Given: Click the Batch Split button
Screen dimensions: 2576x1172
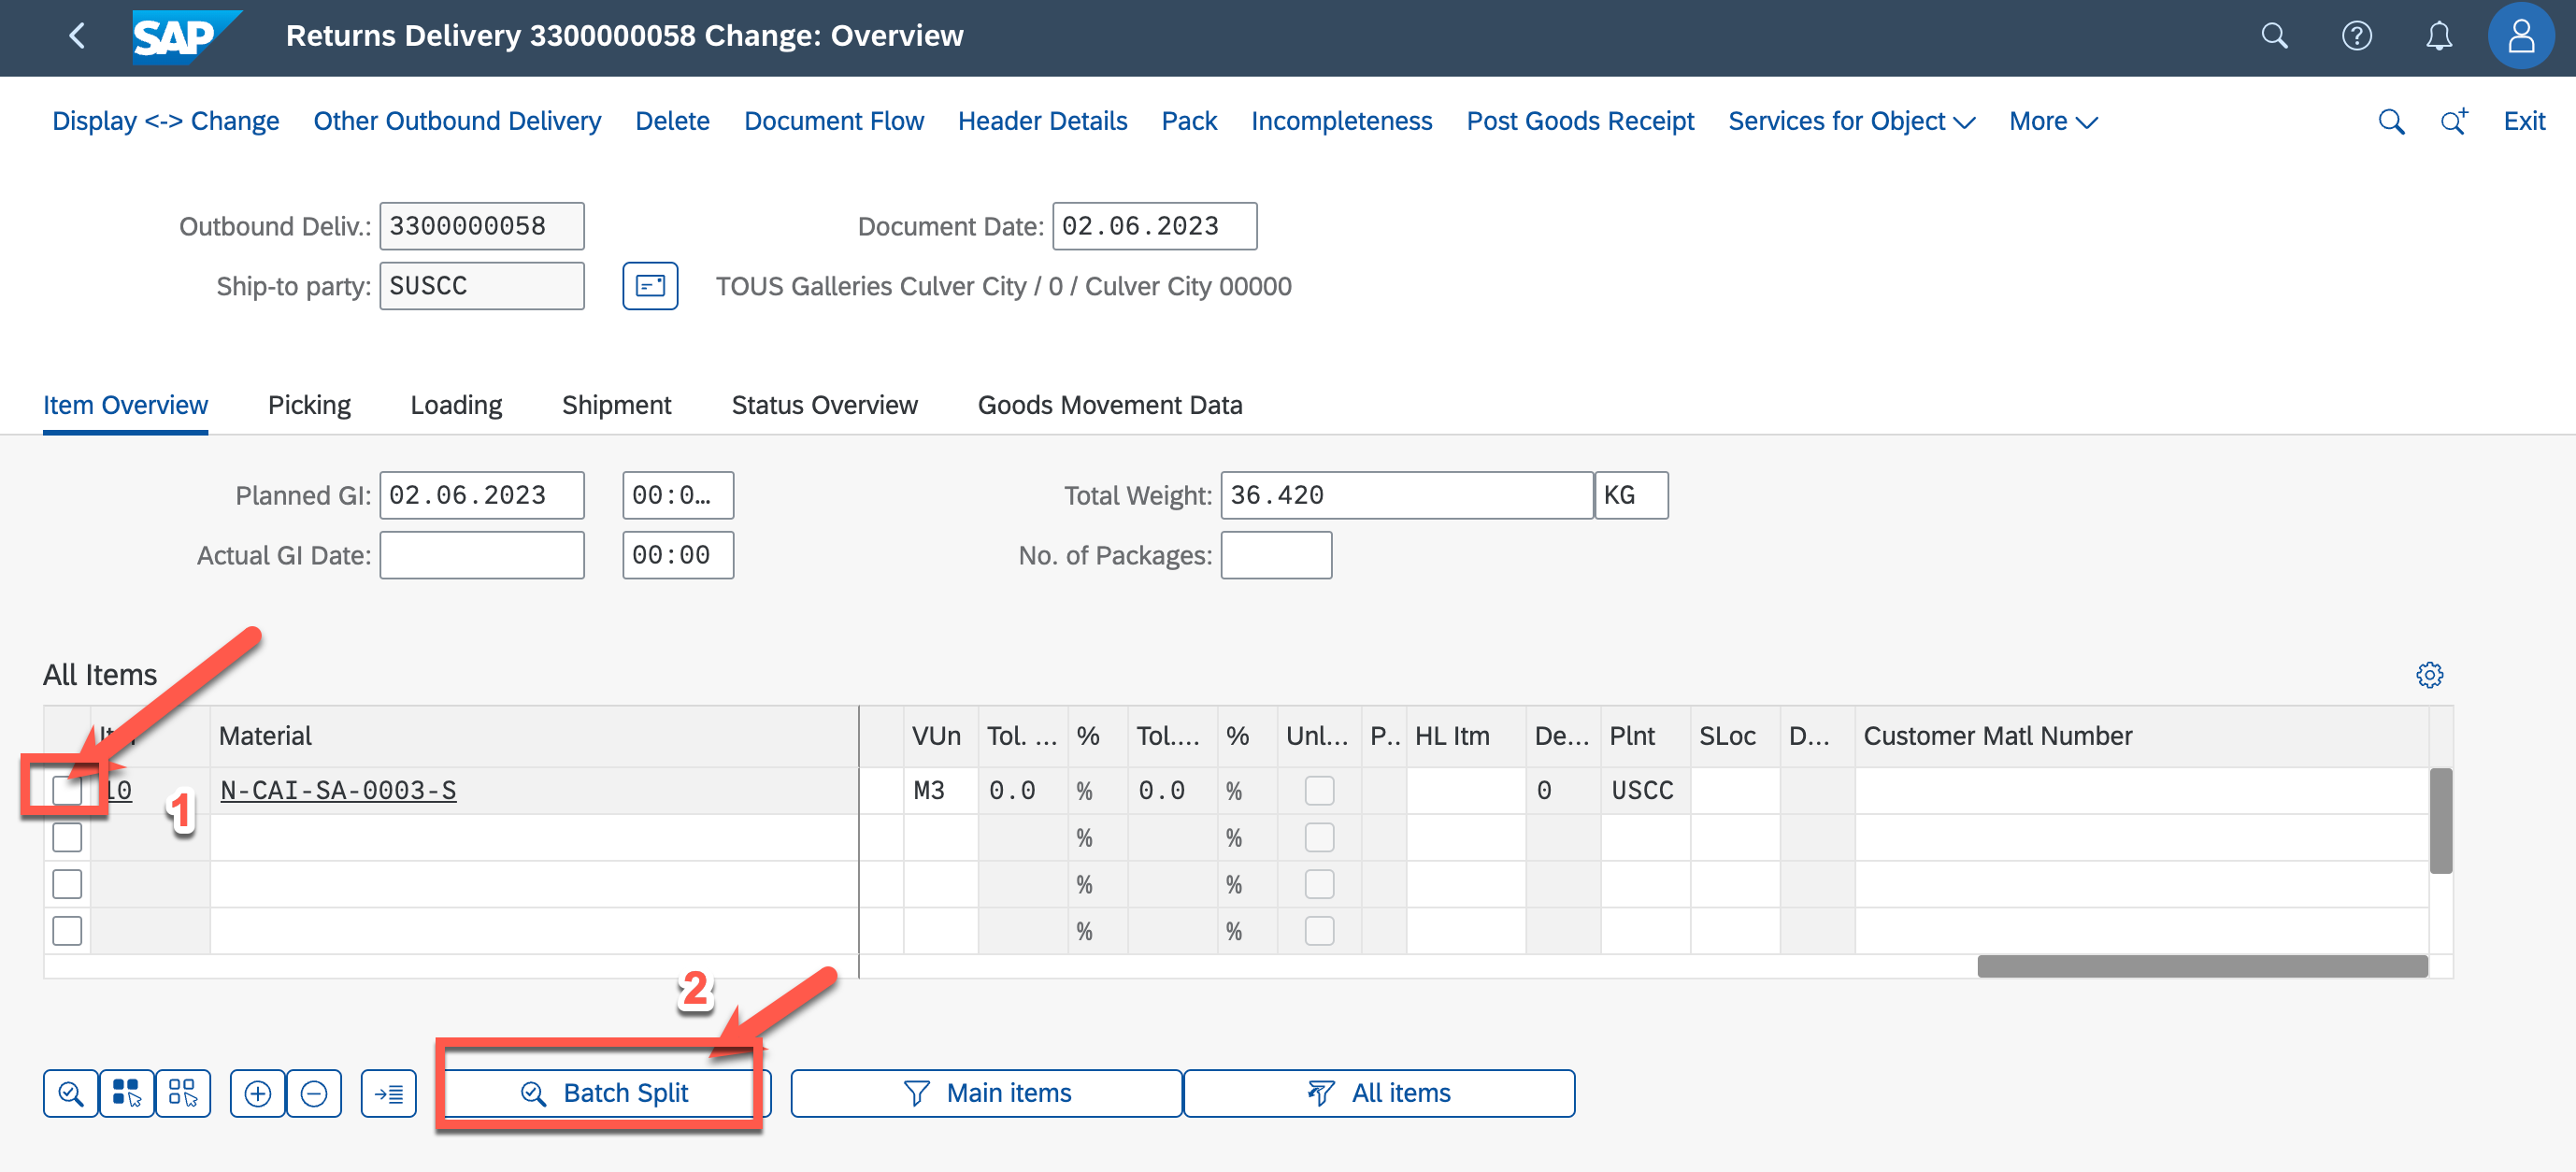Looking at the screenshot, I should click(604, 1093).
